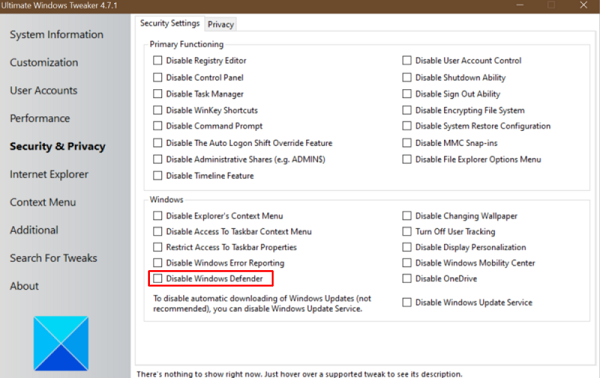Go to the Context Menu section
The height and width of the screenshot is (378, 600).
(43, 202)
